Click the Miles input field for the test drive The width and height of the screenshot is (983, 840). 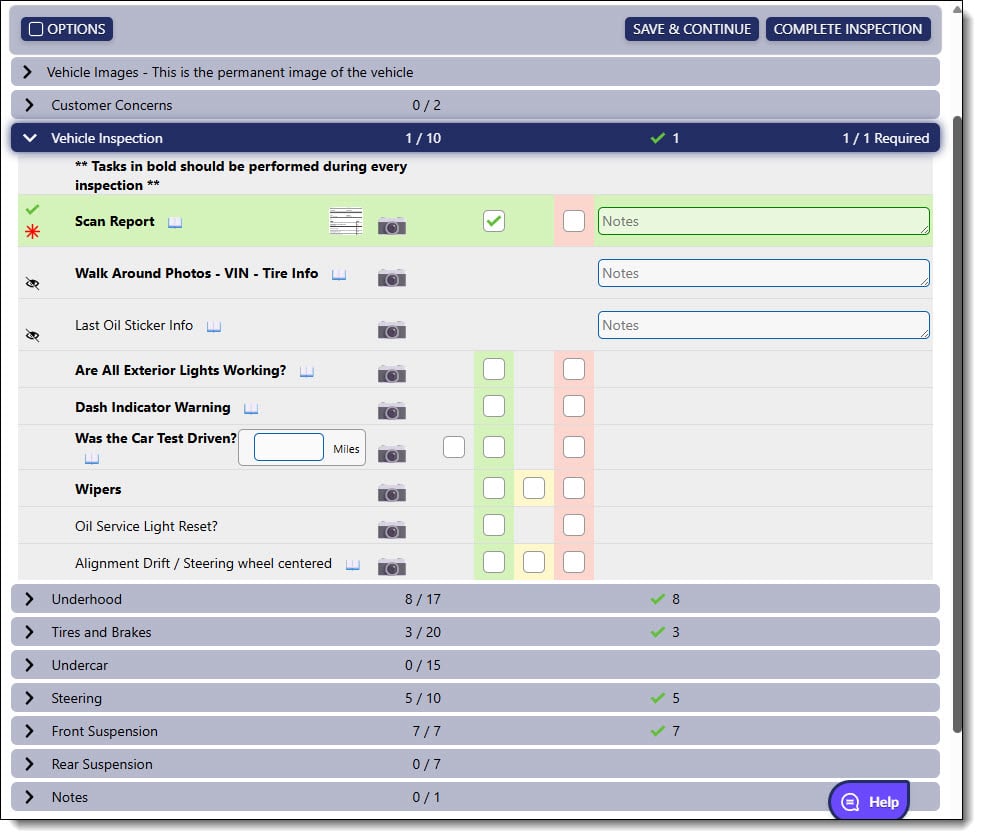[x=289, y=447]
